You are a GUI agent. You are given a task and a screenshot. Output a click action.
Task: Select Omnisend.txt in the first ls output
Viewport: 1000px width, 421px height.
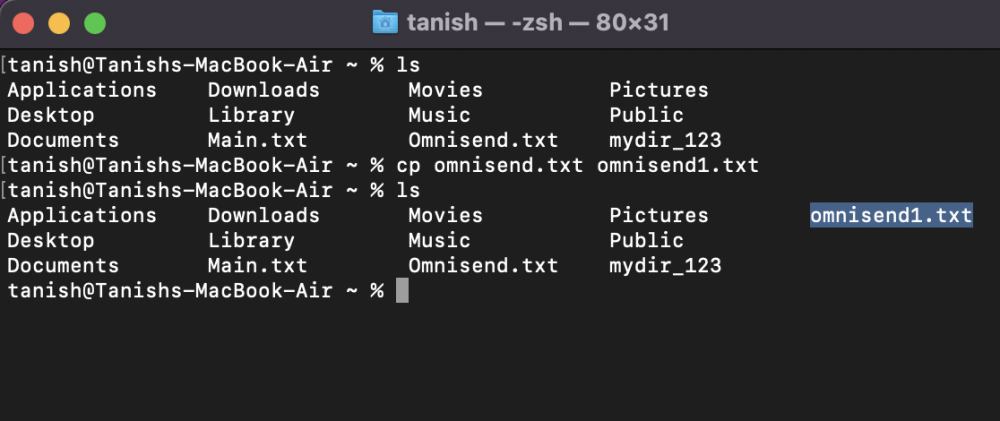pos(483,140)
